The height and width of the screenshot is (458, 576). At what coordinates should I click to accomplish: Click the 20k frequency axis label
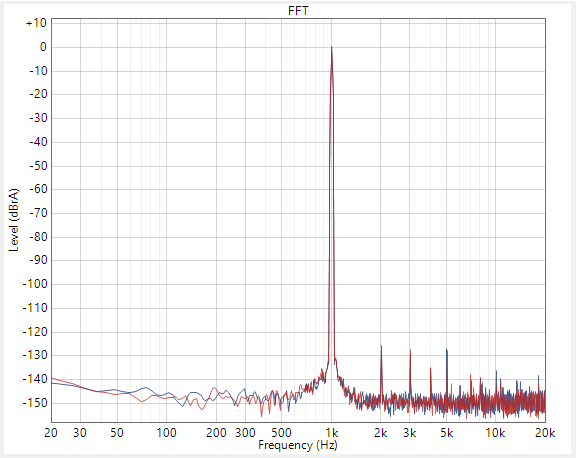(545, 433)
